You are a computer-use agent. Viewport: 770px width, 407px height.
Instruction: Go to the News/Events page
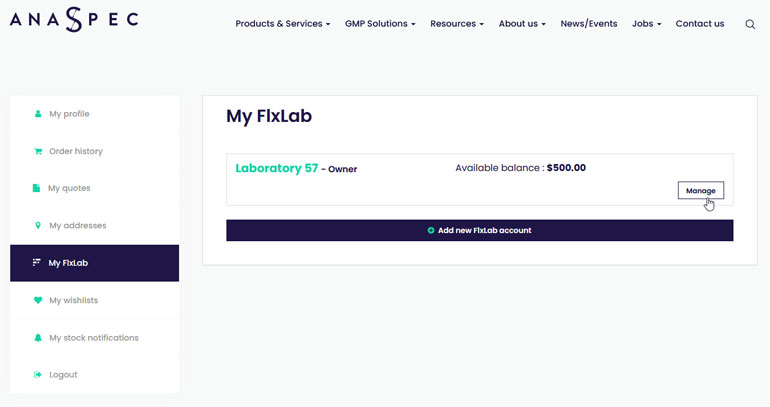point(589,24)
